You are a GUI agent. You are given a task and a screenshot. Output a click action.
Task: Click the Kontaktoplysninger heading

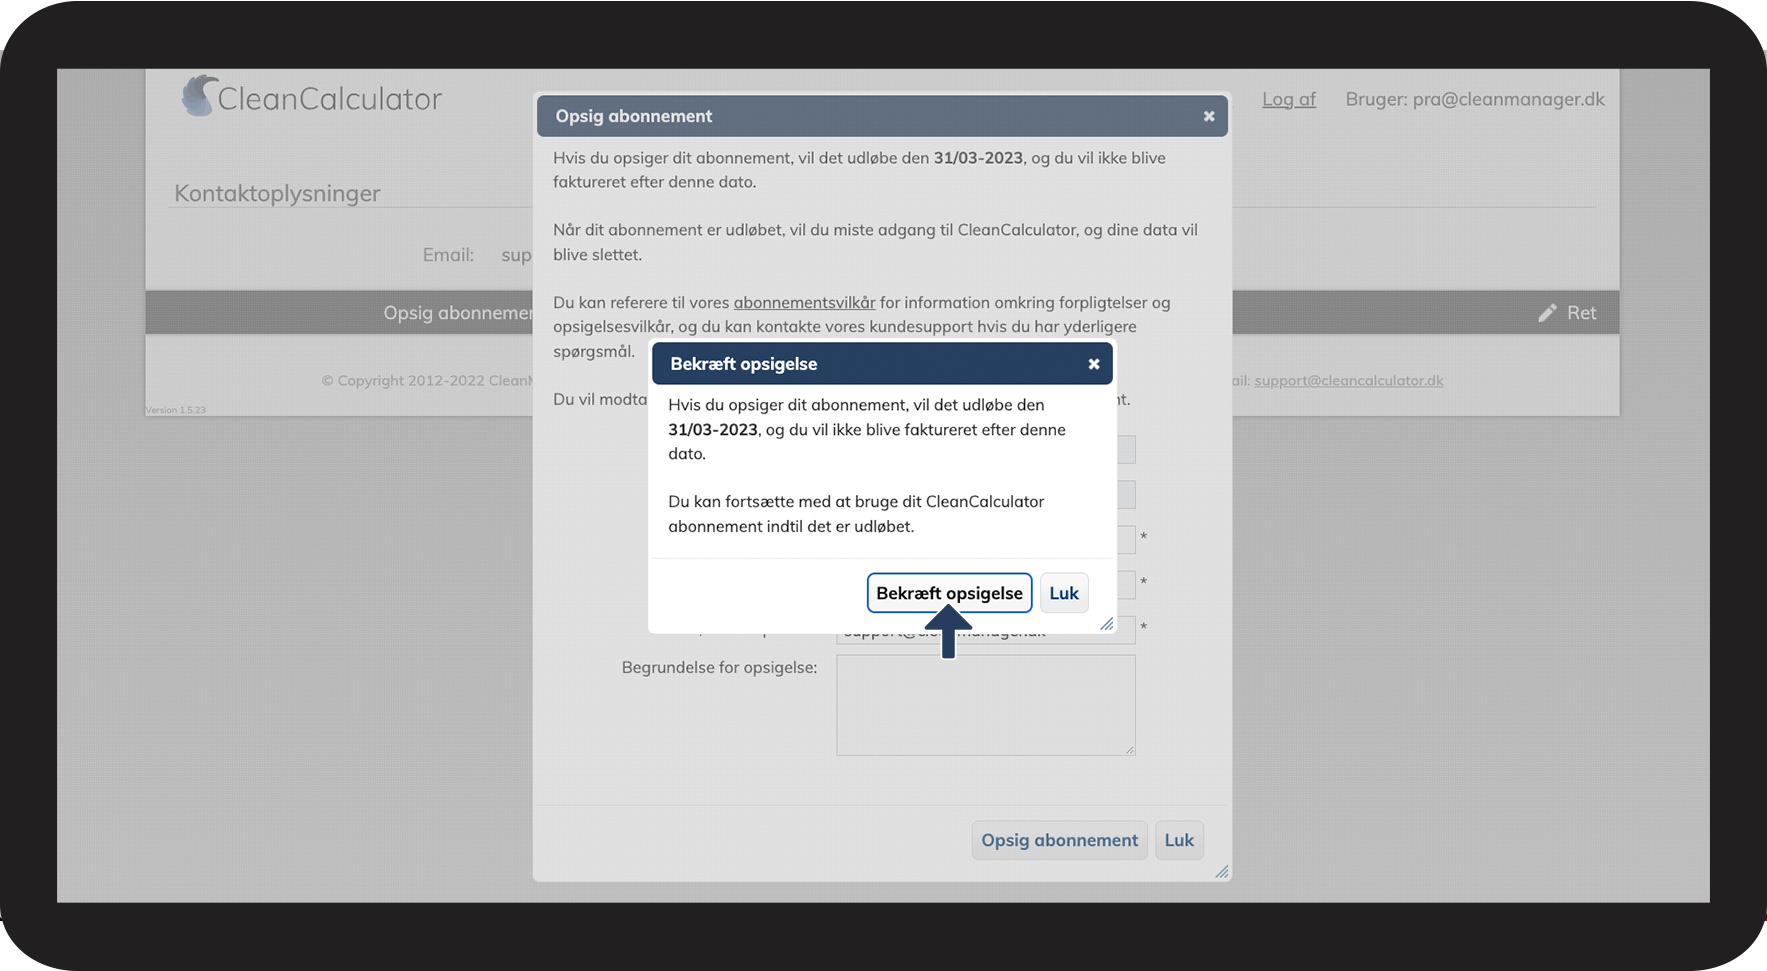click(277, 193)
